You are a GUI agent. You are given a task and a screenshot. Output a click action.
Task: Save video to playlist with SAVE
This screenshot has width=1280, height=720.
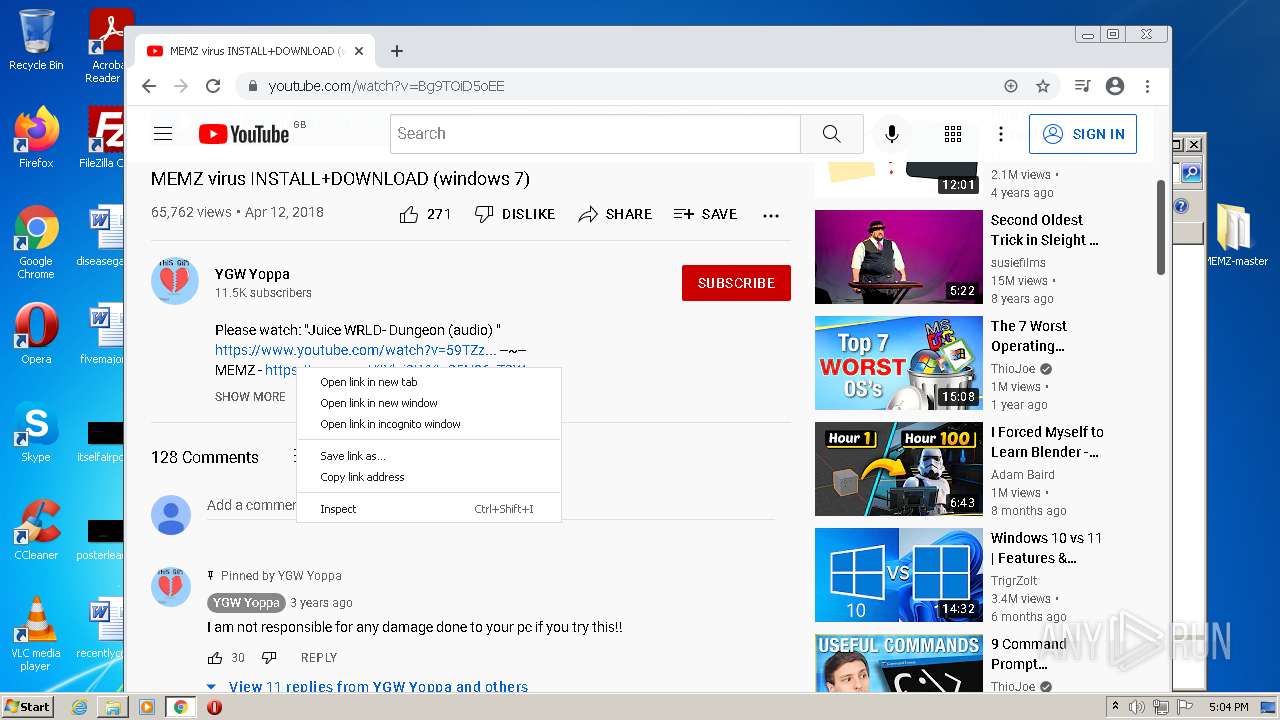pos(705,214)
